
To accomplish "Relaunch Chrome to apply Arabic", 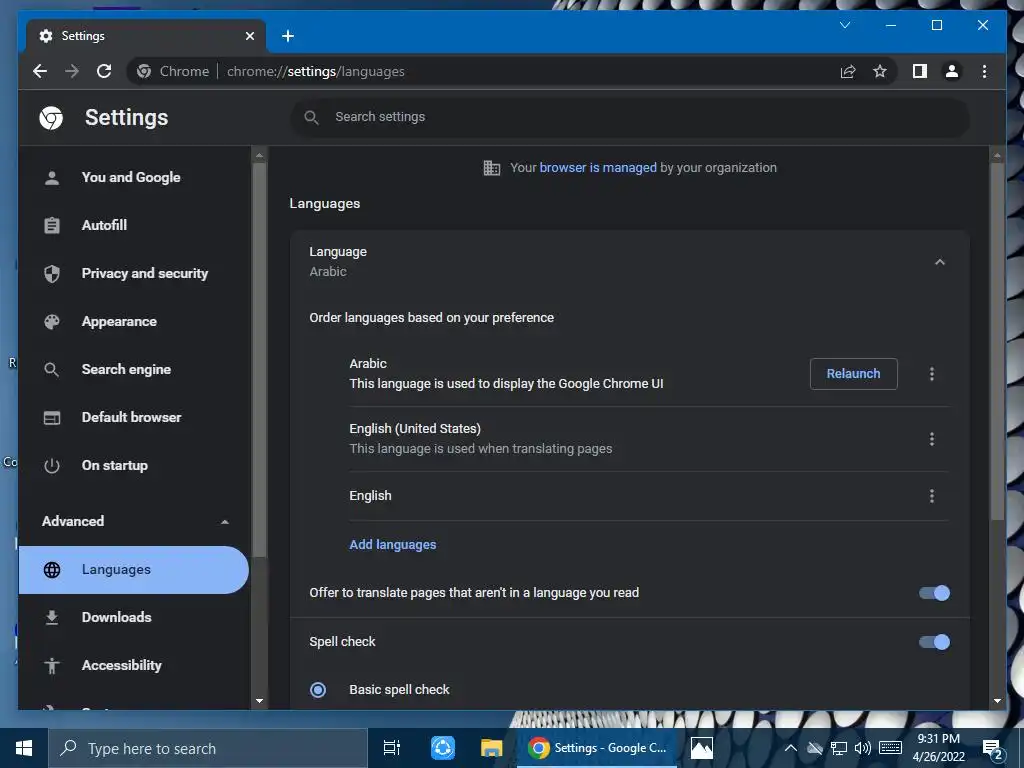I will point(854,374).
